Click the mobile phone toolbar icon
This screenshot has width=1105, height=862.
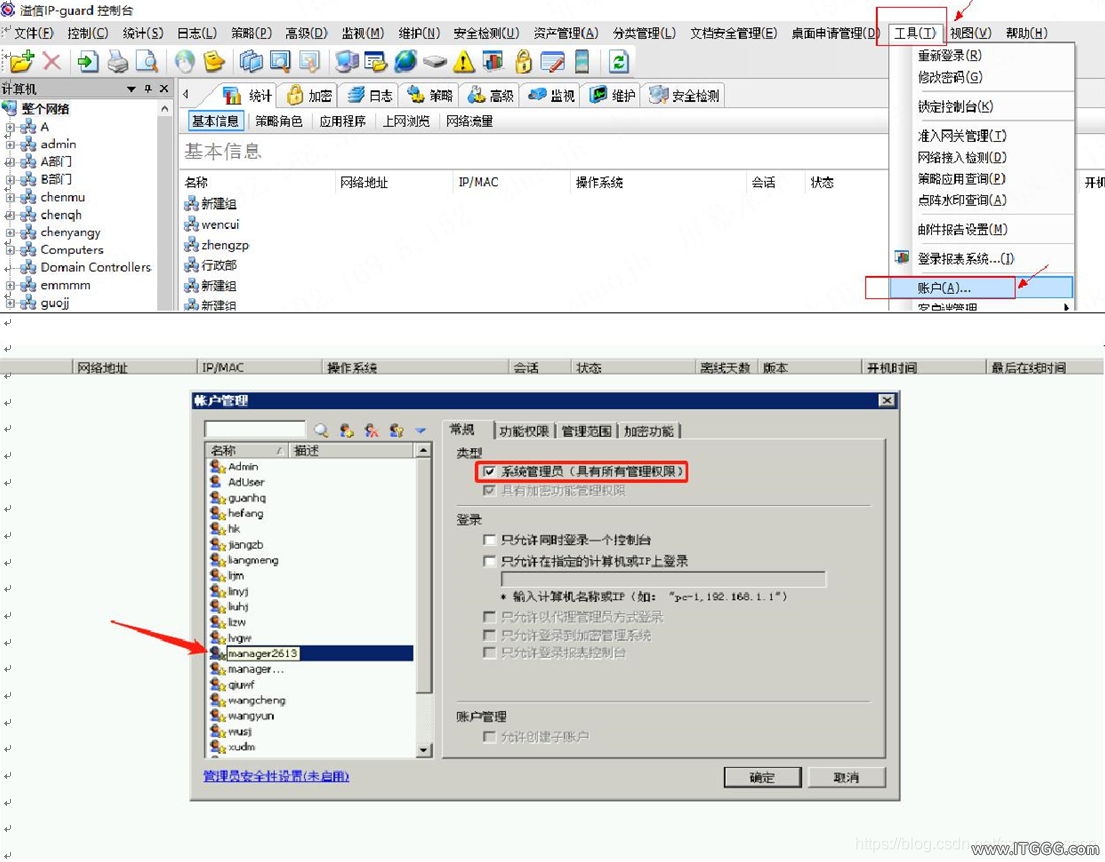pyautogui.click(x=582, y=62)
